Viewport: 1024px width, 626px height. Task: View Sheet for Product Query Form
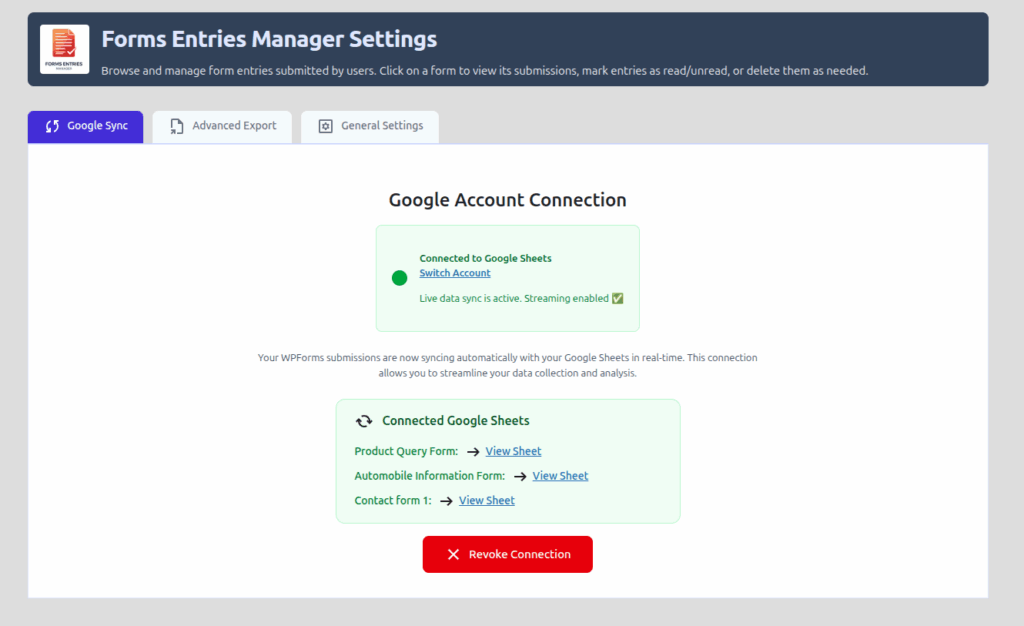coord(513,451)
